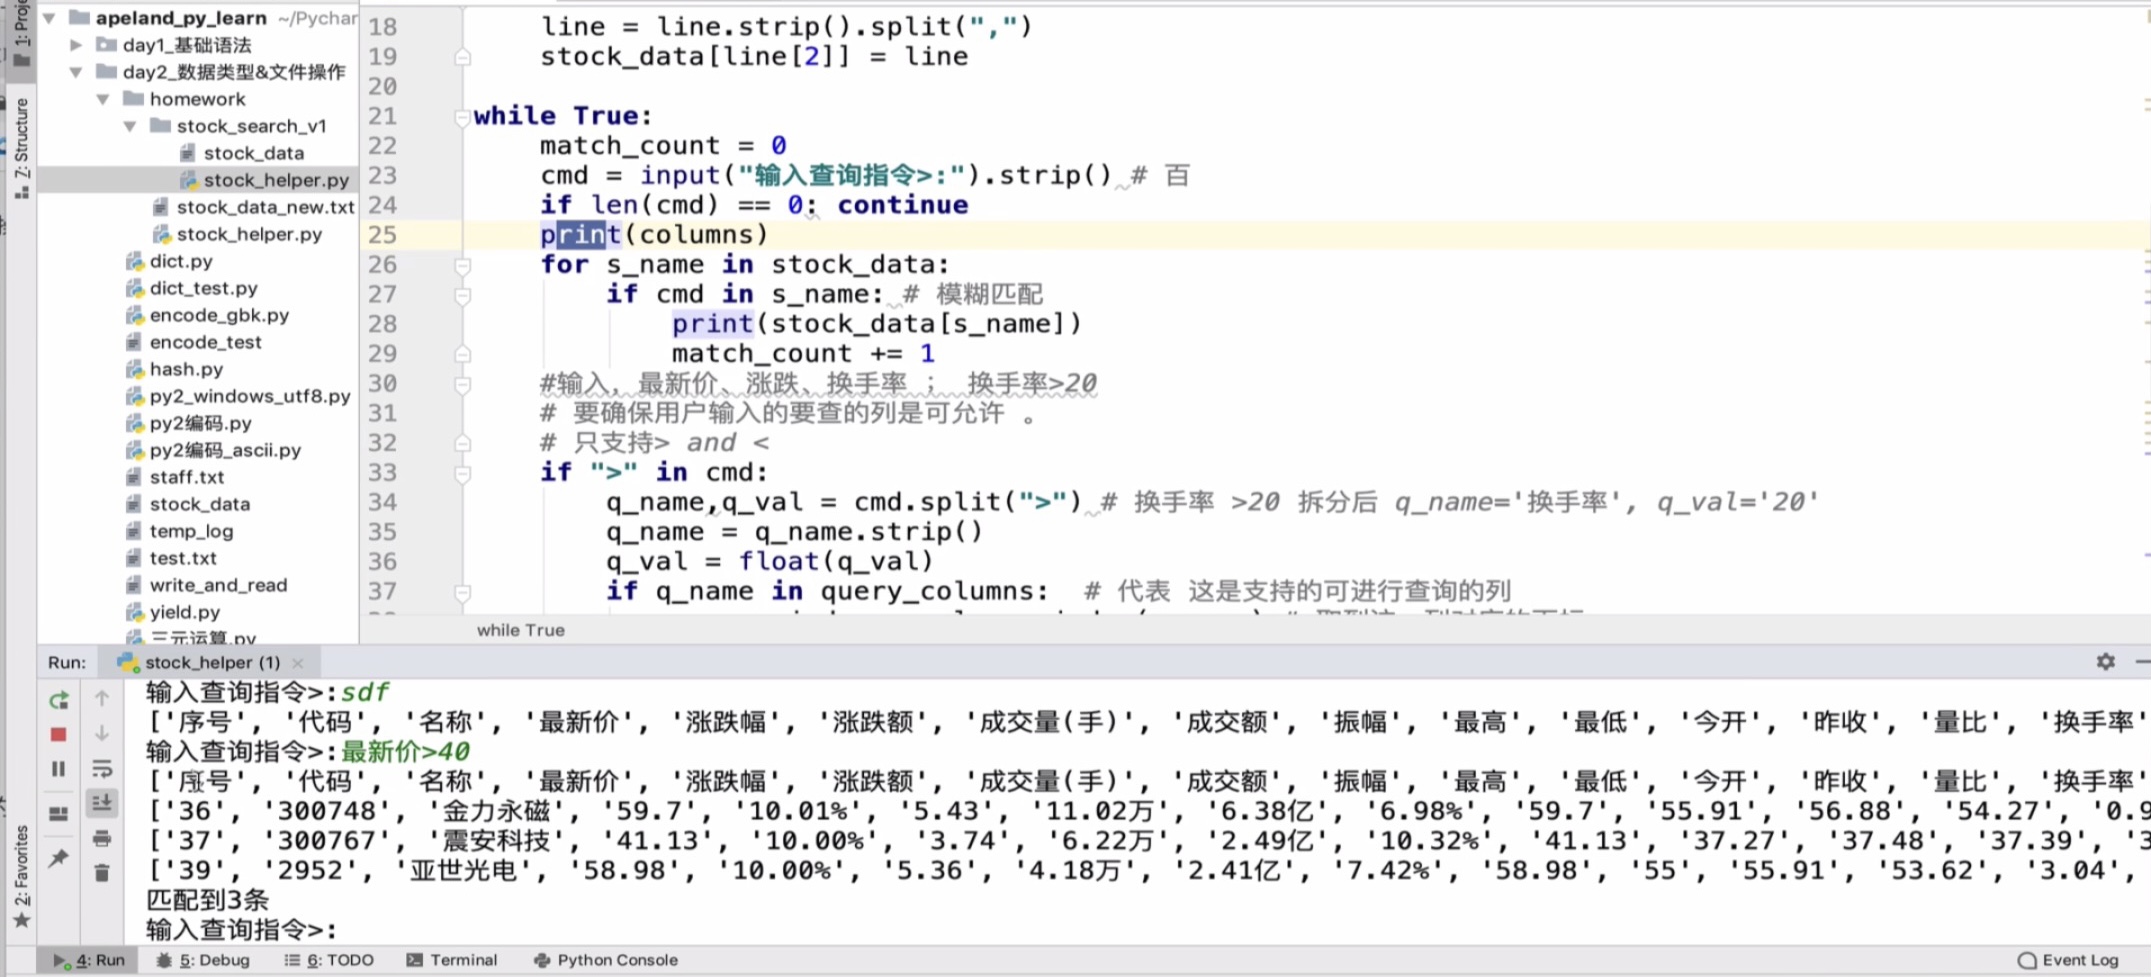Viewport: 2151px width, 977px height.
Task: Click line number 25 in the gutter
Action: tap(382, 235)
